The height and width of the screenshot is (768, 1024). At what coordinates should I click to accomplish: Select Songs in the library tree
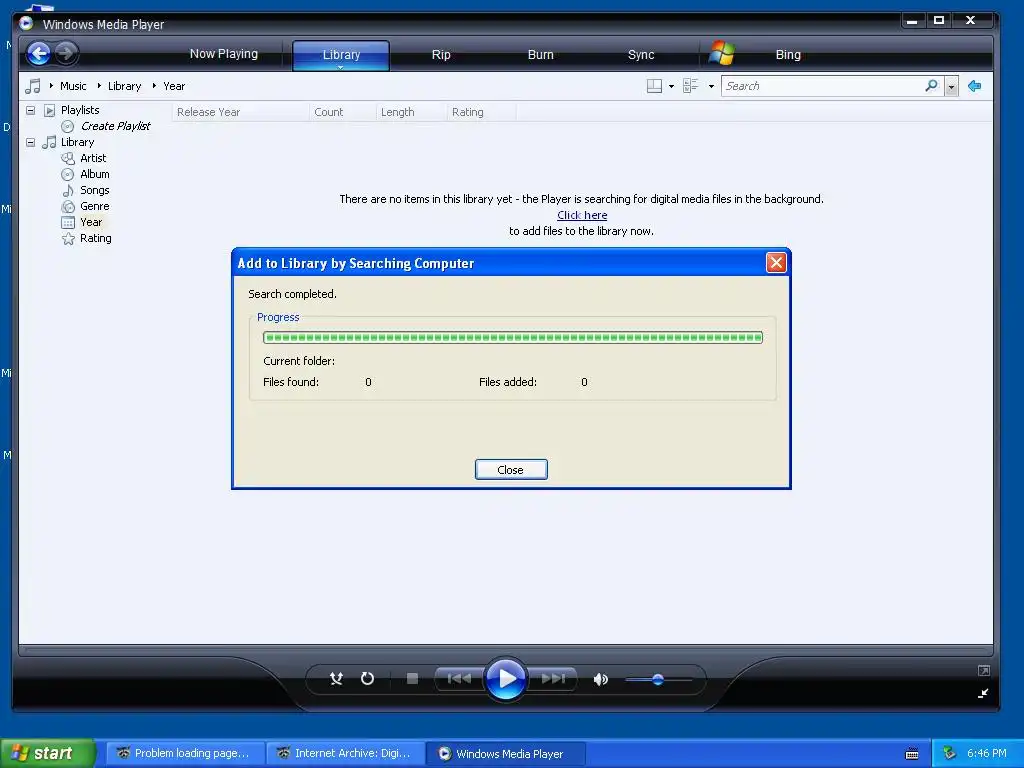pos(95,190)
